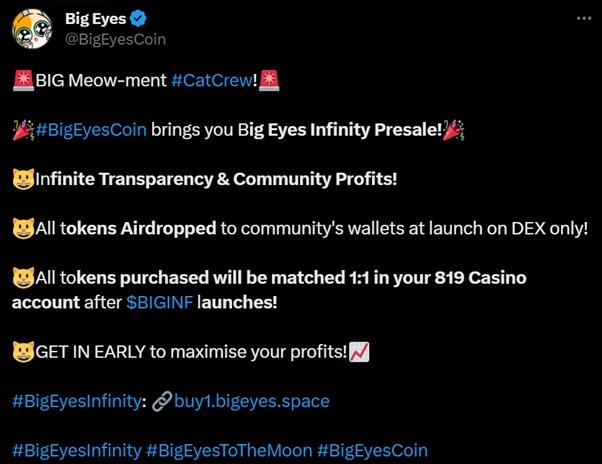Open the Big Eyes profile avatar
The width and height of the screenshot is (602, 464).
[x=32, y=29]
